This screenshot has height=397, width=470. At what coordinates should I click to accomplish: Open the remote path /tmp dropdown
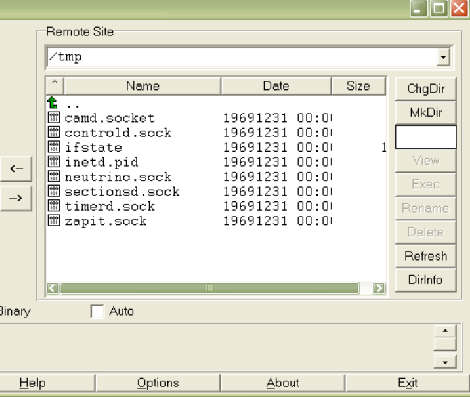click(443, 57)
